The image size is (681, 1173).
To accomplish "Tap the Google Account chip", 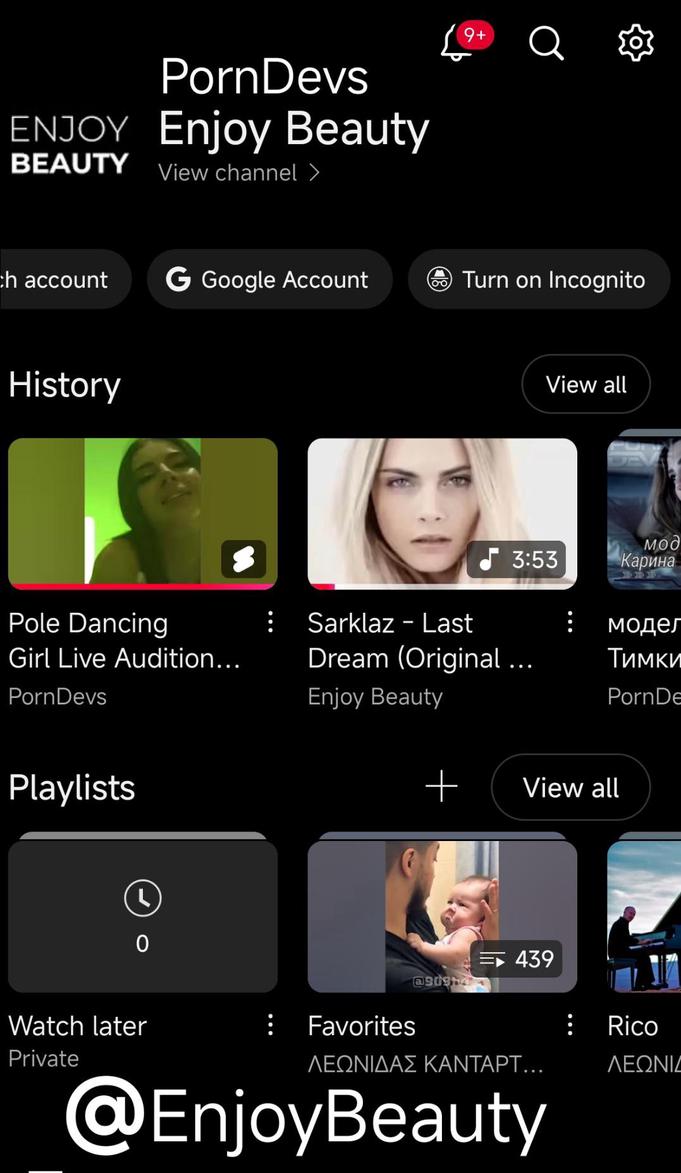I will point(269,279).
